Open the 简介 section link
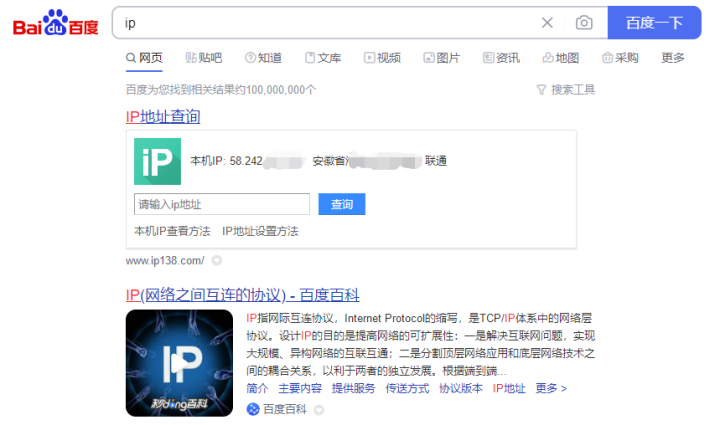 coord(257,388)
